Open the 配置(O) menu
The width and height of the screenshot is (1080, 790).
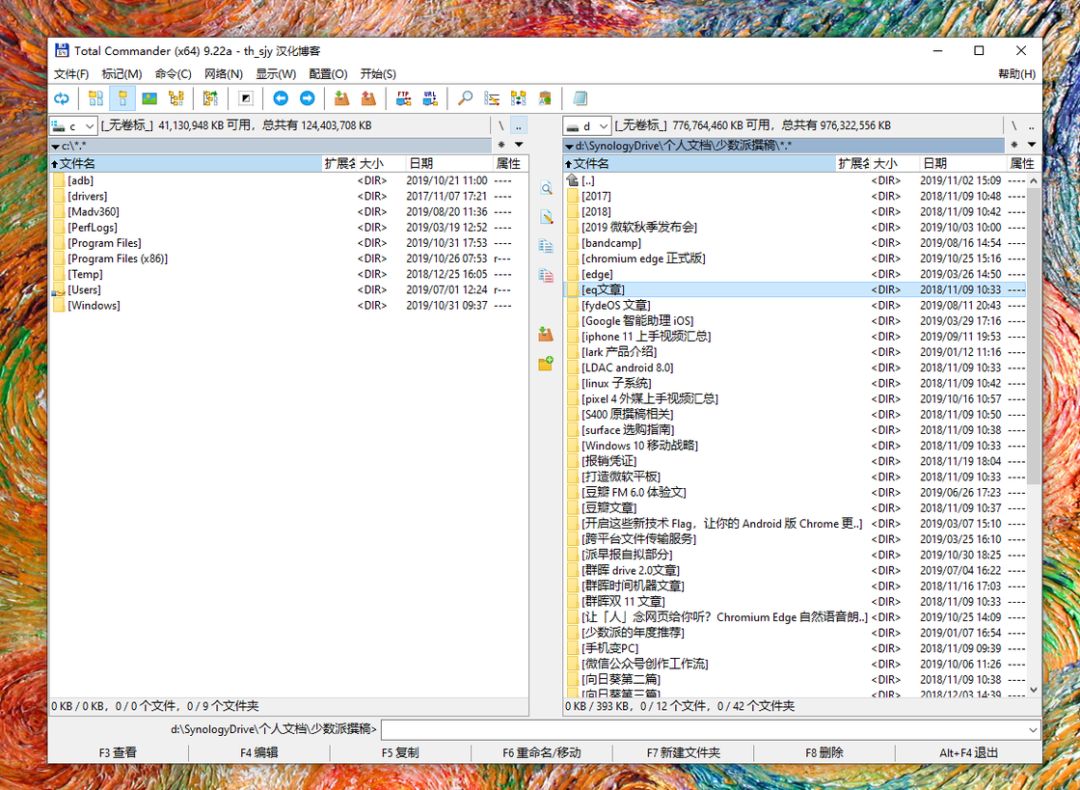(328, 74)
